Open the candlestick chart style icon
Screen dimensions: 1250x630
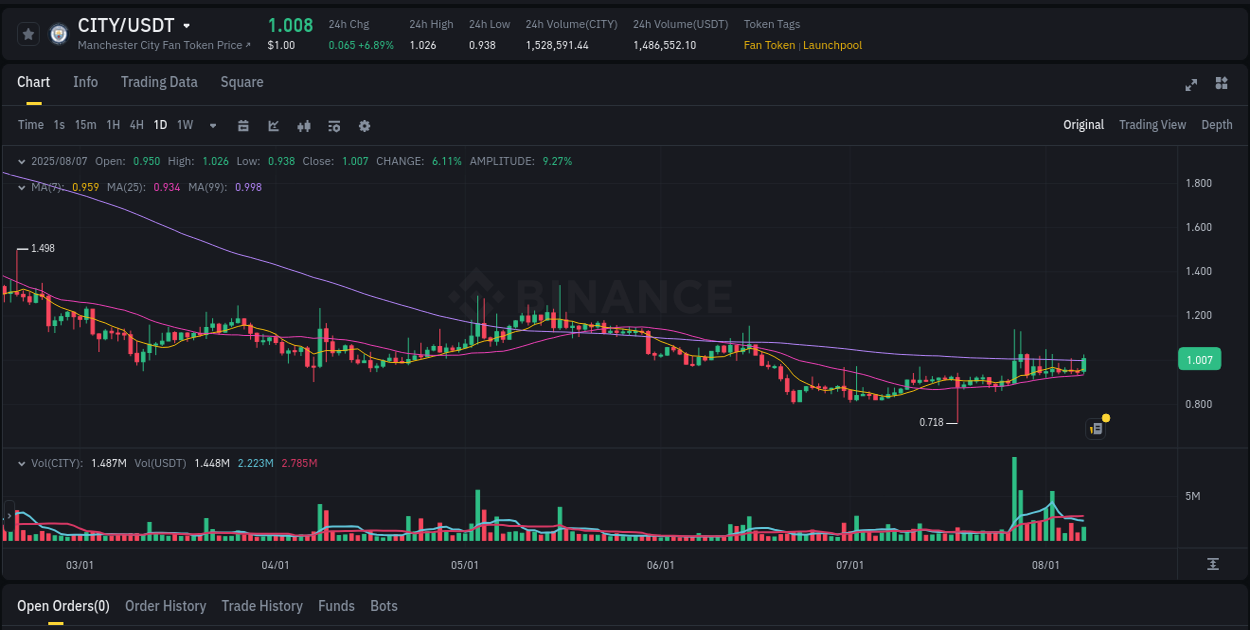[304, 125]
